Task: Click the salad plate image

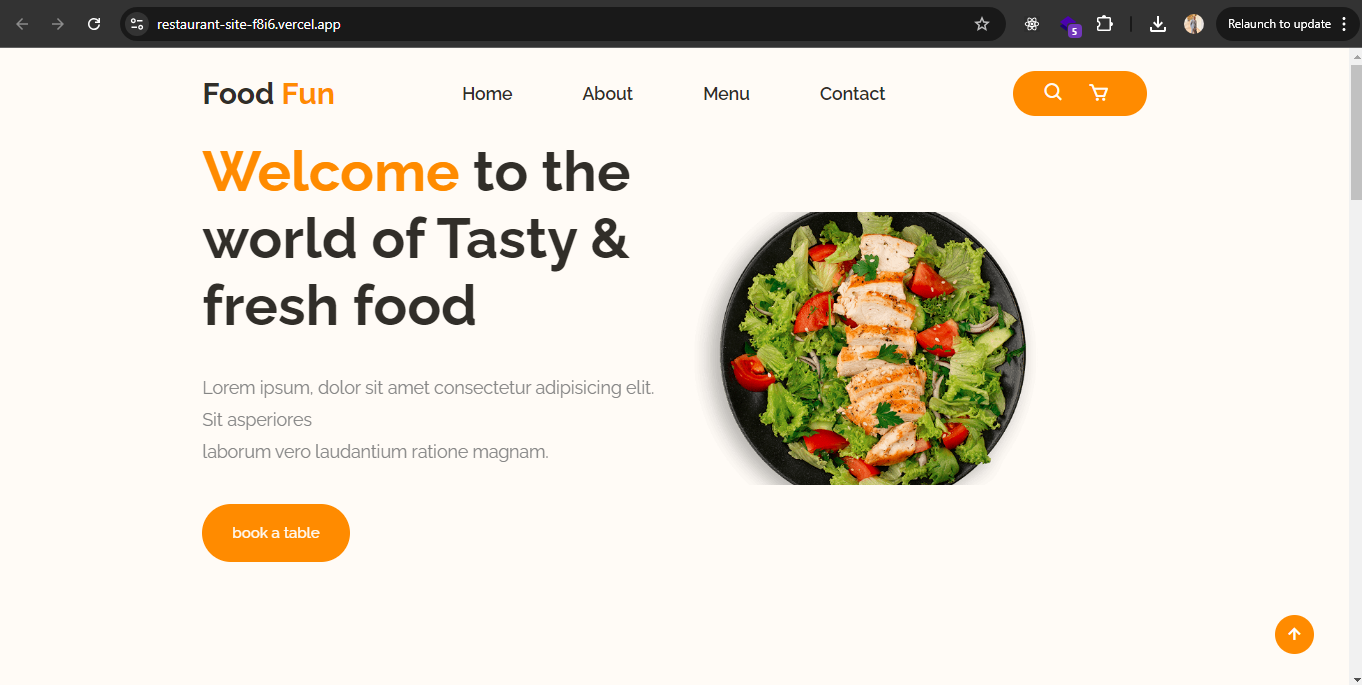Action: pyautogui.click(x=861, y=348)
